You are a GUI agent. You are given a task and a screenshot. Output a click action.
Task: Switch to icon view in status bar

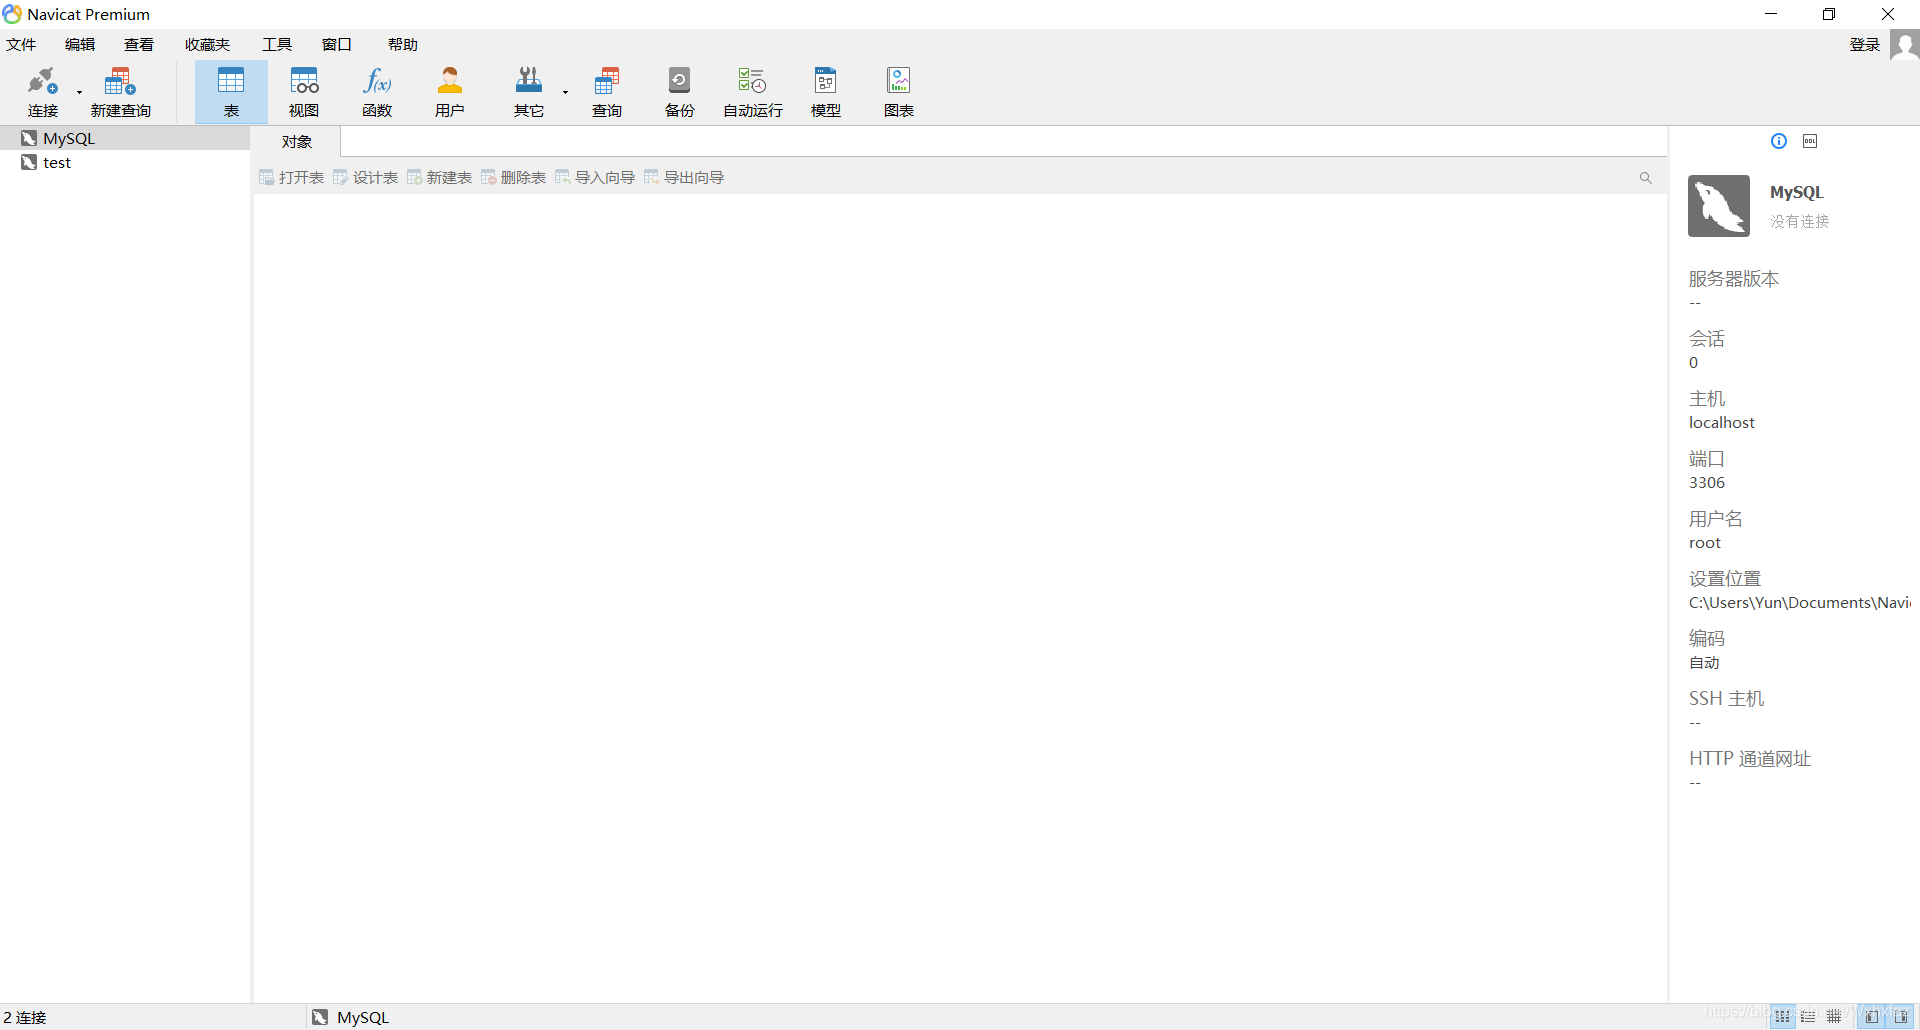[1783, 1017]
